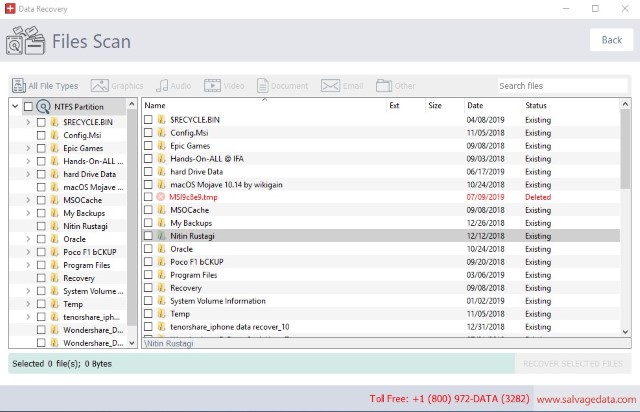Click the Graphics file type filter icon
The width and height of the screenshot is (640, 412).
pyautogui.click(x=99, y=86)
